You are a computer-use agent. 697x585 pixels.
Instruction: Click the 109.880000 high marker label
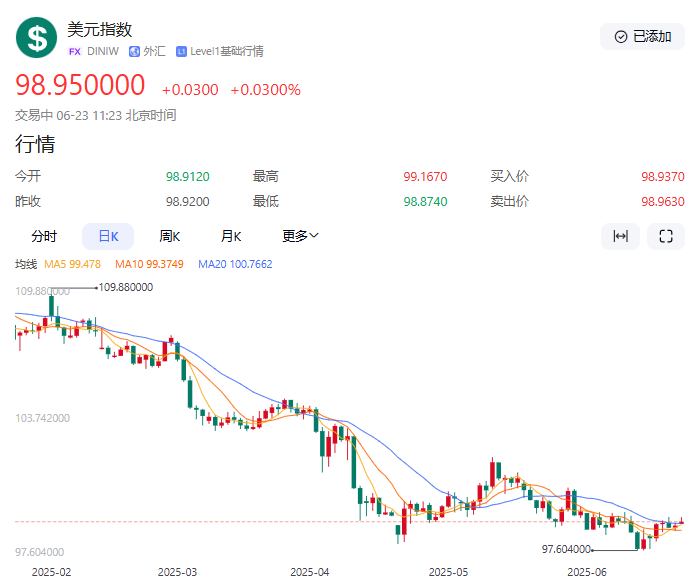tap(126, 287)
